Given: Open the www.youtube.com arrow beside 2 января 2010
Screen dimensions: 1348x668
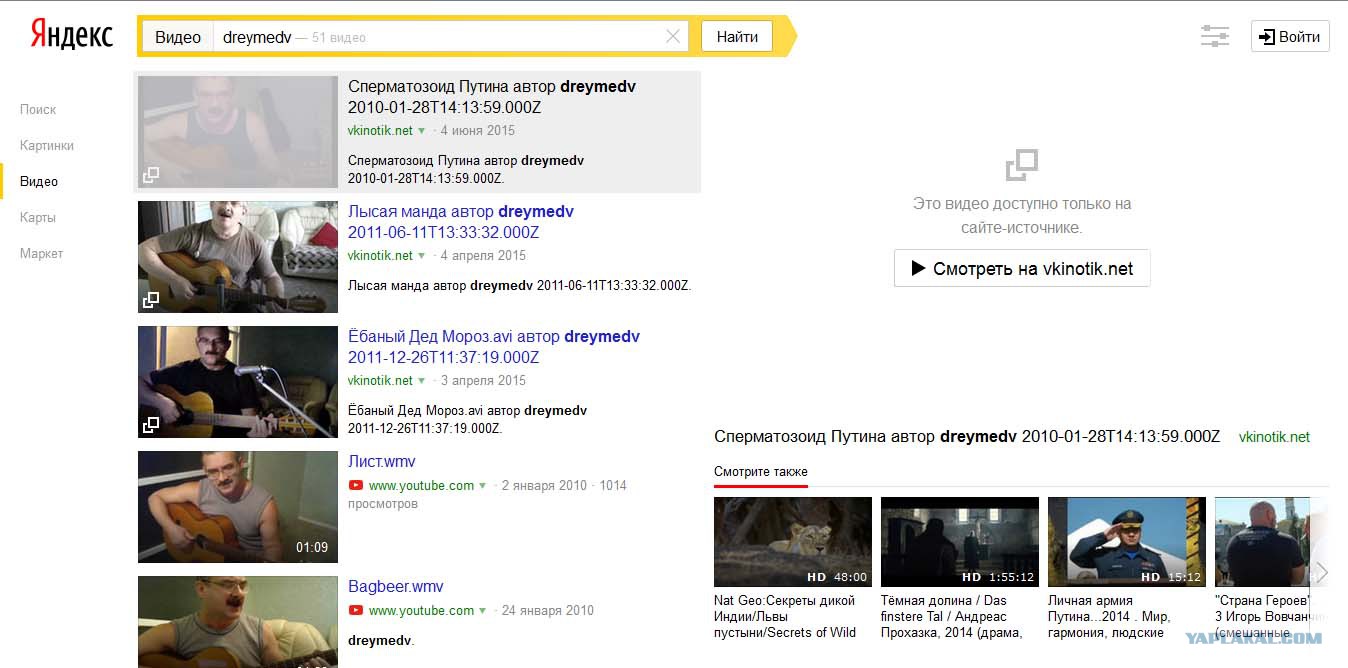Looking at the screenshot, I should (x=483, y=486).
